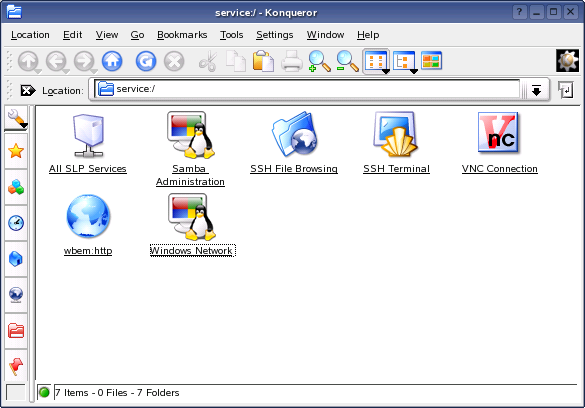Switch to Tree View mode

[x=404, y=62]
